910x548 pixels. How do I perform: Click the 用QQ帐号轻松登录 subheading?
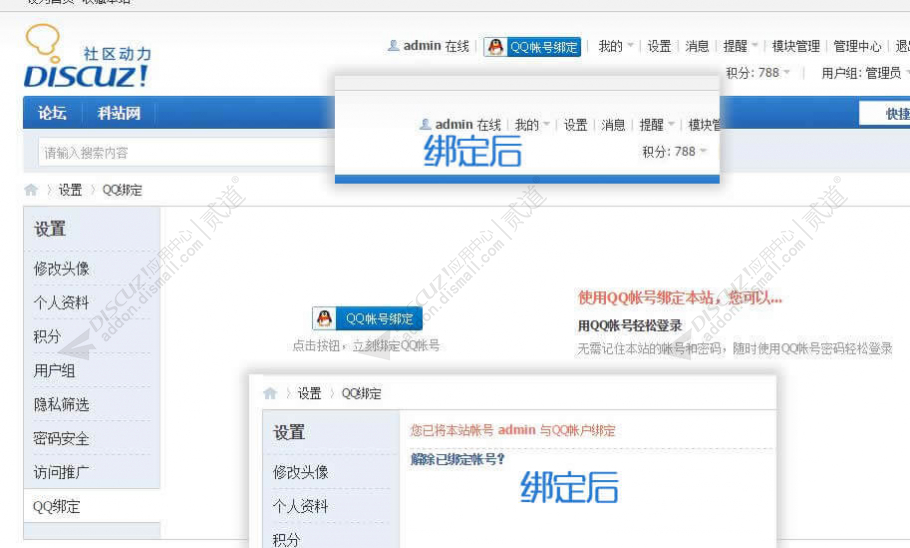click(x=630, y=326)
